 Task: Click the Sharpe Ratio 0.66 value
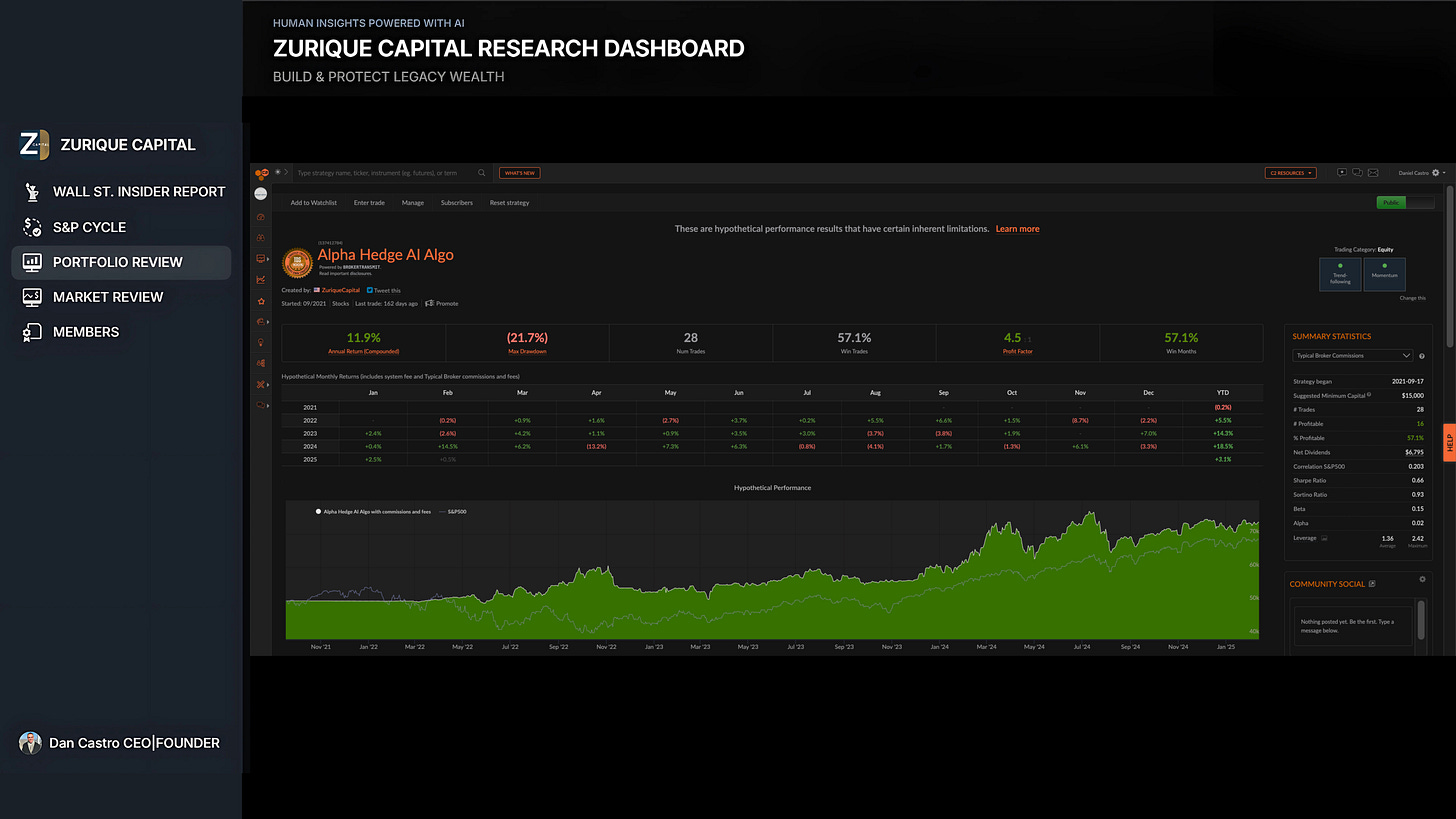1418,480
